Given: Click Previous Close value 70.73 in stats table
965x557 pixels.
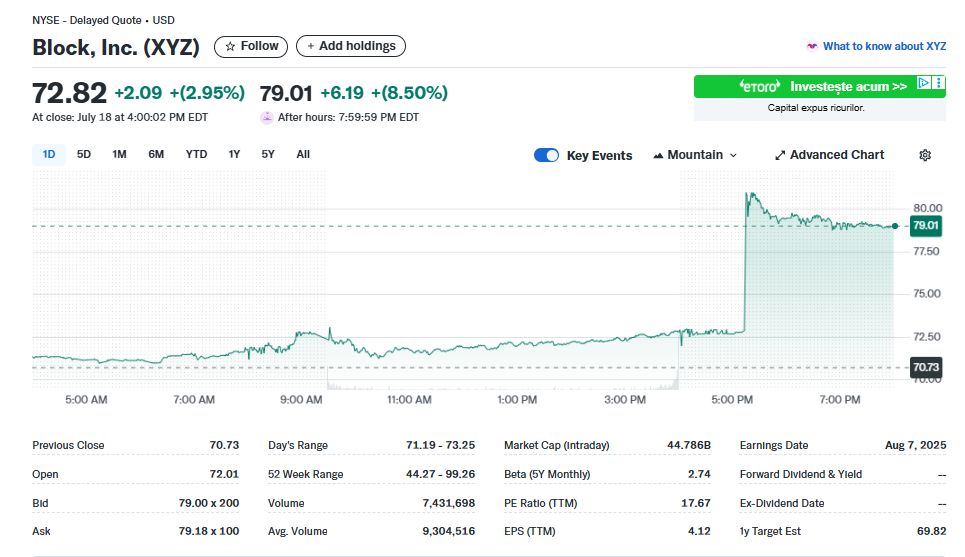Looking at the screenshot, I should pyautogui.click(x=224, y=445).
